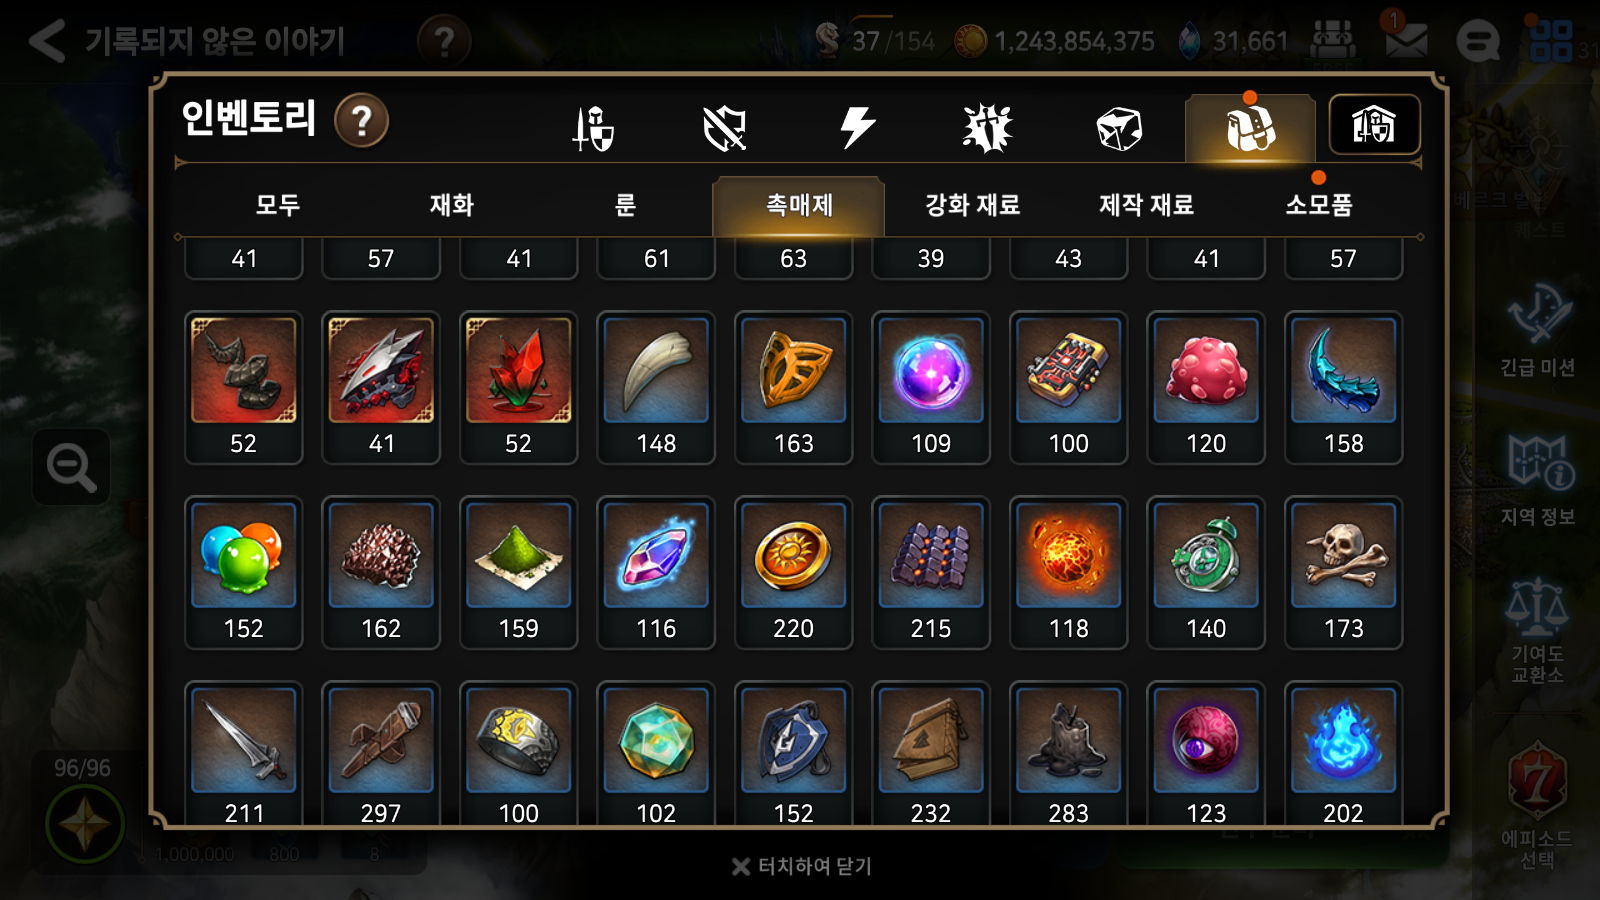Viewport: 1600px width, 900px height.
Task: Select the blue flame item with 202
Action: click(1343, 754)
